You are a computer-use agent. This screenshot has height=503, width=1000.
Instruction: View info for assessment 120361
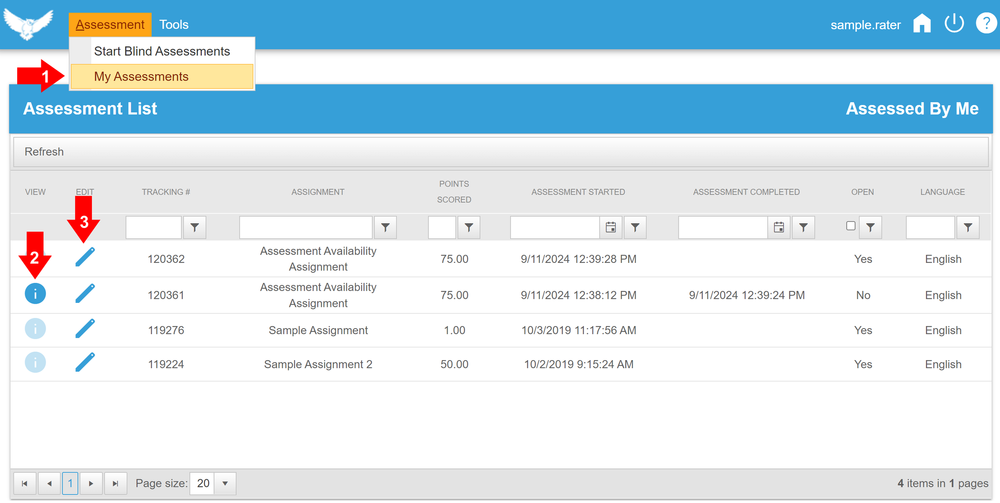click(x=35, y=294)
